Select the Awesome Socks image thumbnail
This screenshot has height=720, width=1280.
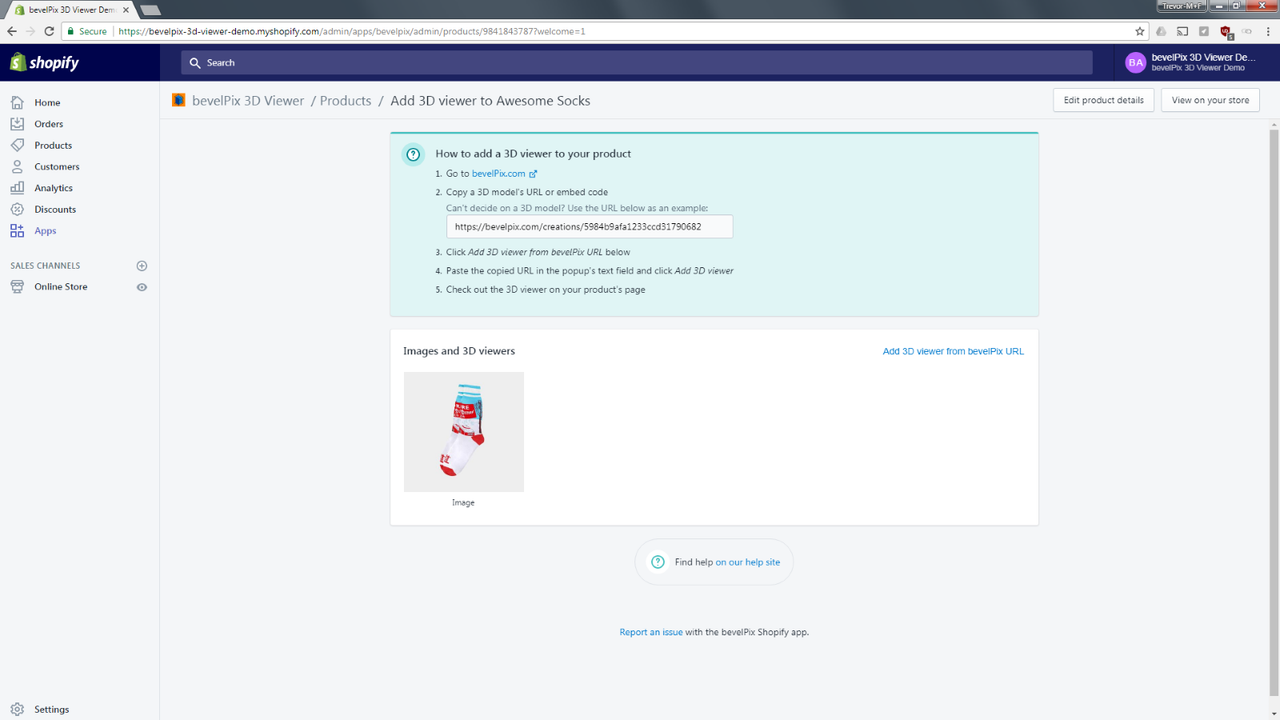[464, 432]
